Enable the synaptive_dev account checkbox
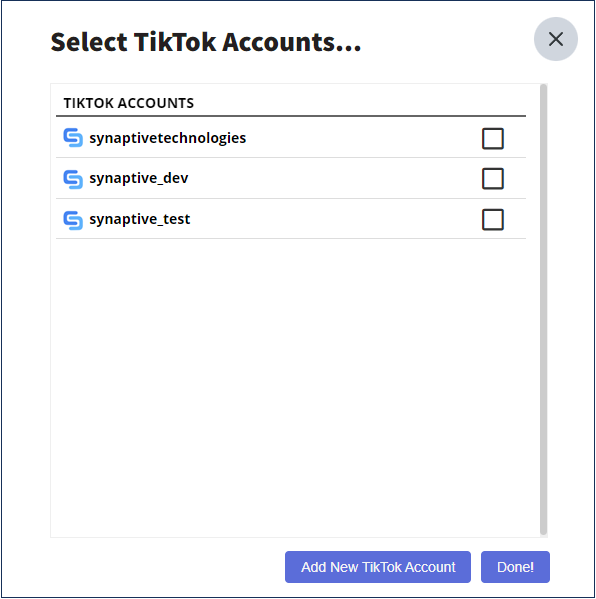Screen dimensions: 596x599 pos(492,178)
